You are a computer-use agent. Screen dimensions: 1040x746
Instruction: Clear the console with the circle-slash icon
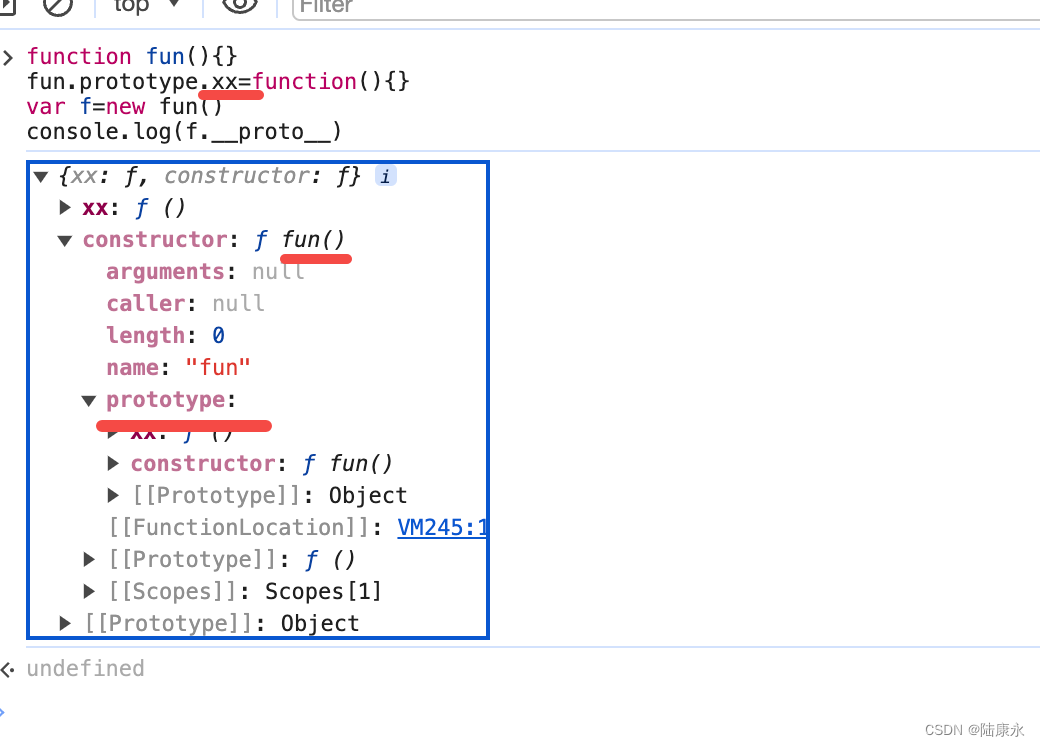click(58, 5)
